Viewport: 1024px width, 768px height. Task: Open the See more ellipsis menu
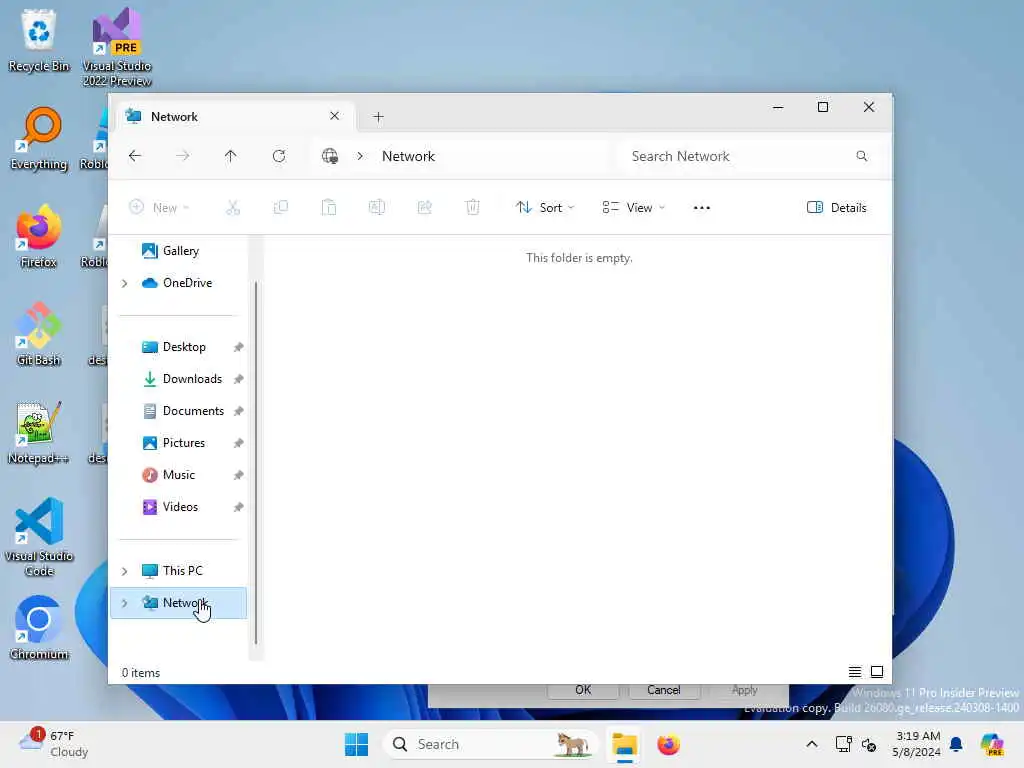point(701,208)
